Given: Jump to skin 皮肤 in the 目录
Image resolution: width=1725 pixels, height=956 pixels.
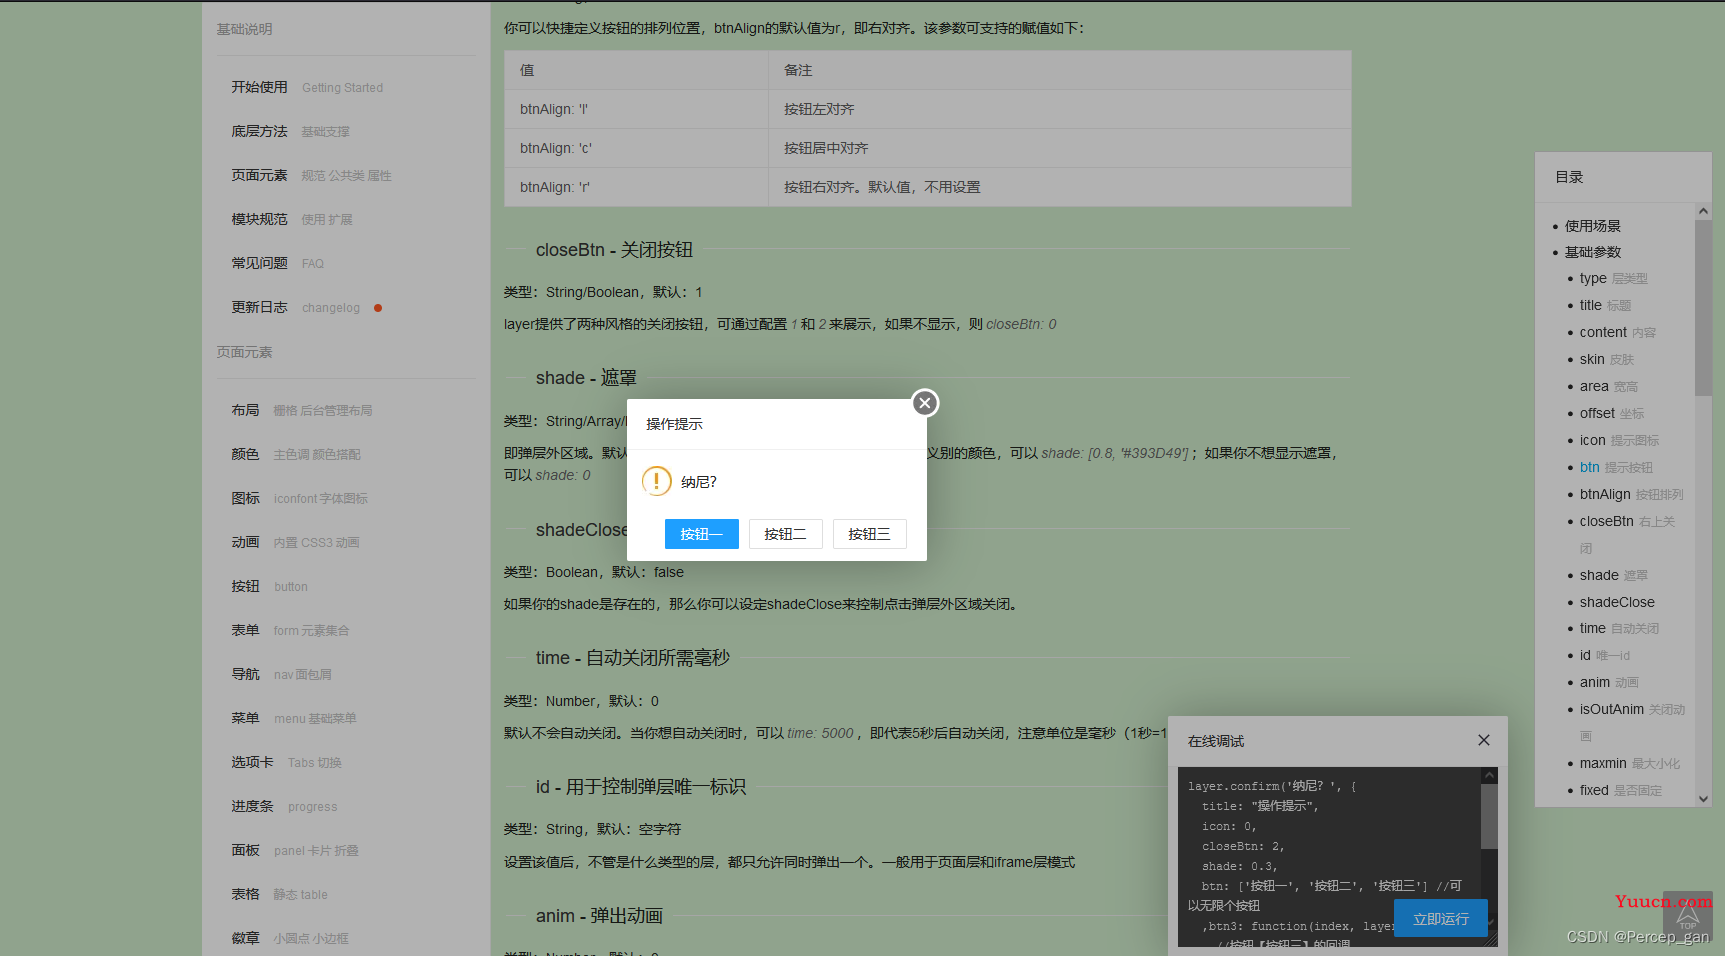Looking at the screenshot, I should (1607, 360).
